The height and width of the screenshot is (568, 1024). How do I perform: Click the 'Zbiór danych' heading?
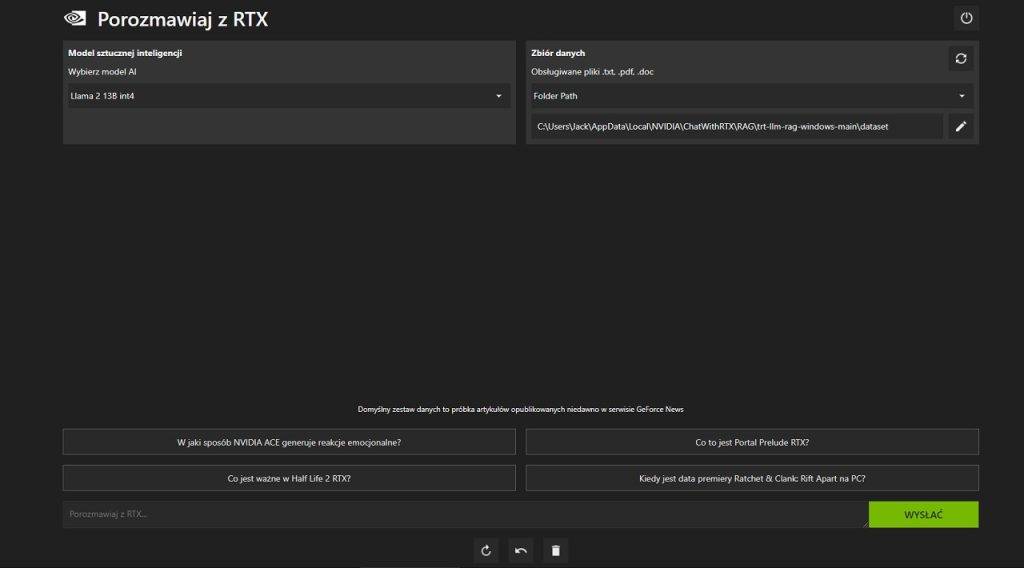[x=558, y=53]
